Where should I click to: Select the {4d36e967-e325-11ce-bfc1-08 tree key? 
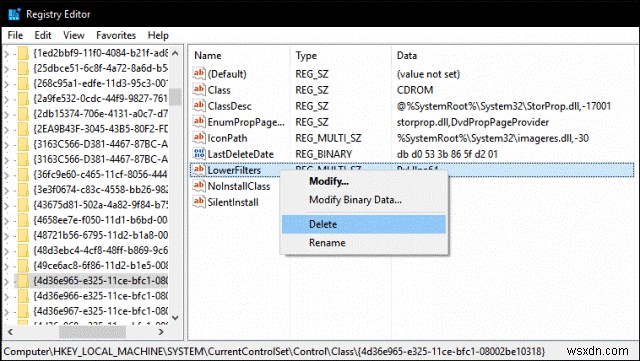(x=100, y=311)
